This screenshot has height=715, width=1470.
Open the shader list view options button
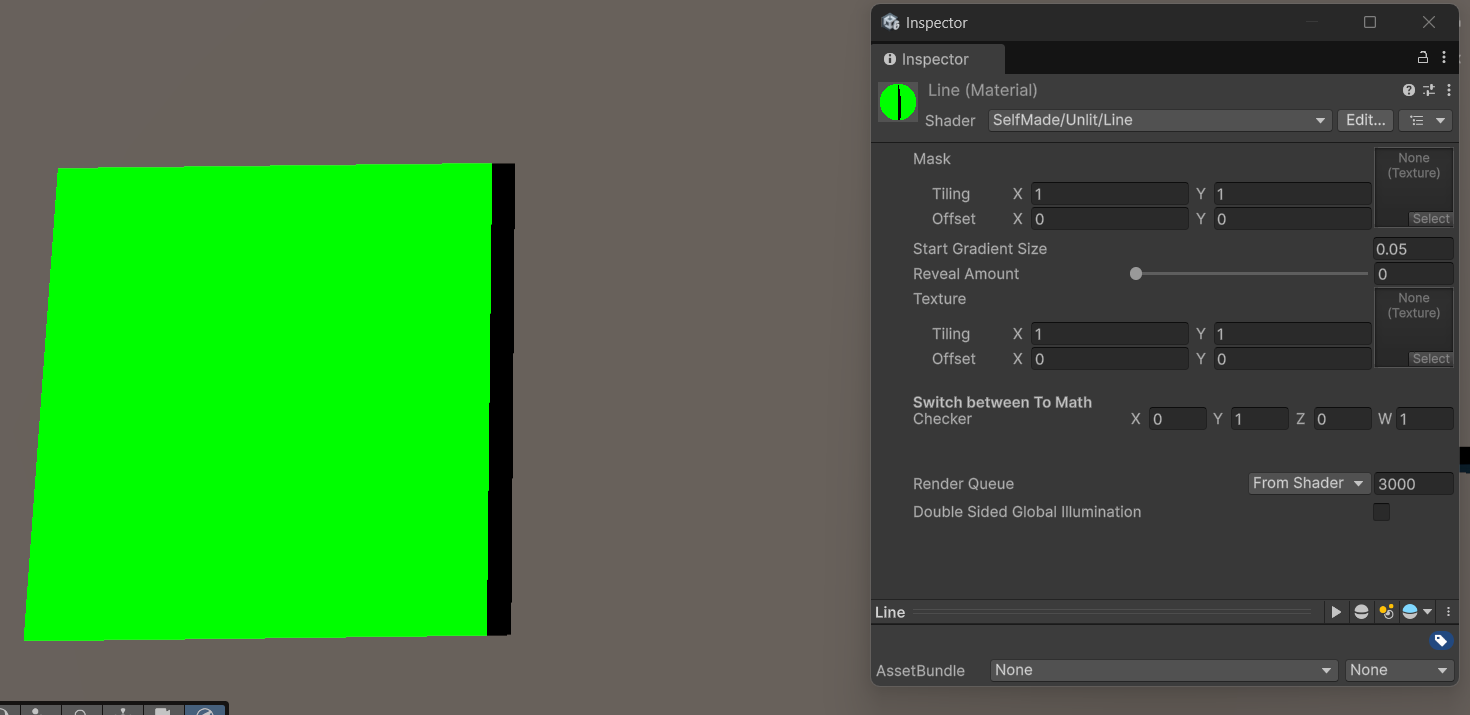pos(1425,120)
